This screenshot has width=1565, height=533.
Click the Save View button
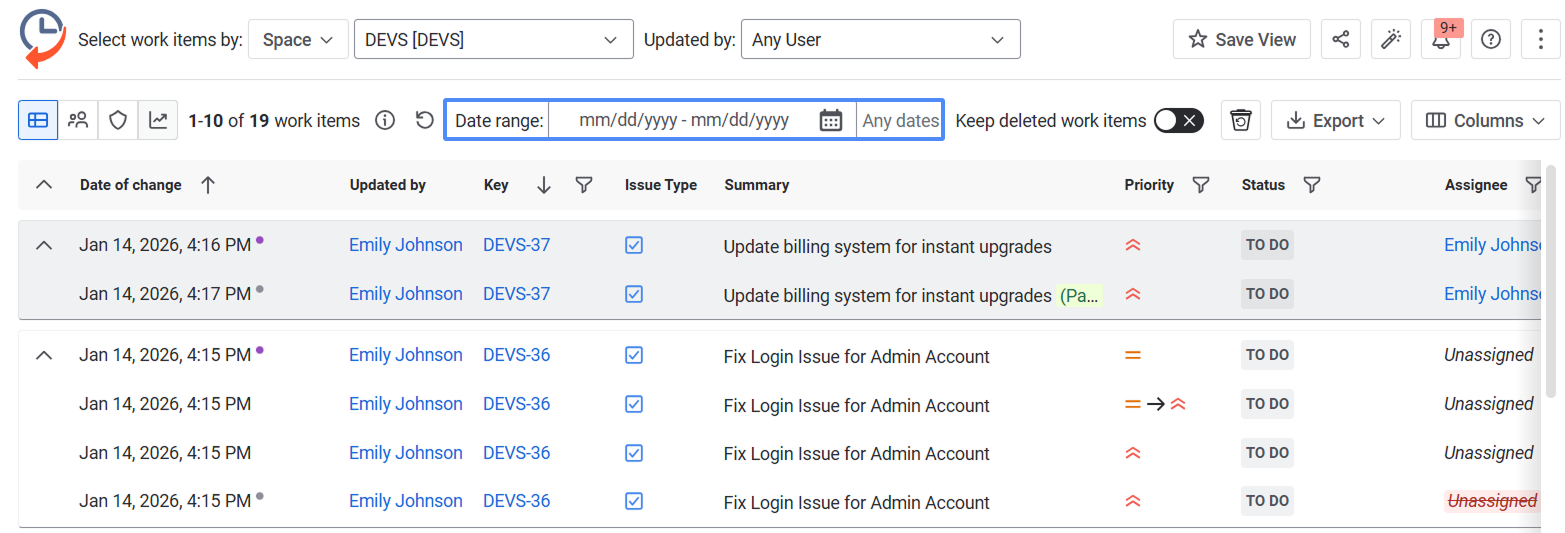pos(1241,40)
